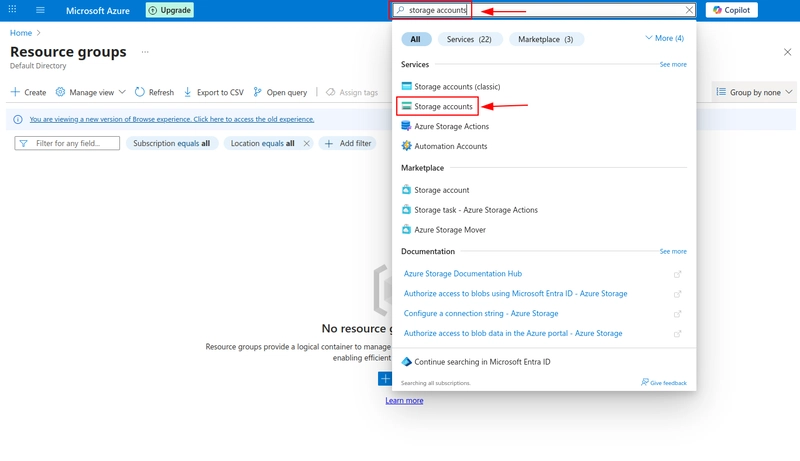Select the Marketplace (3) tab
This screenshot has width=800, height=461.
click(546, 39)
